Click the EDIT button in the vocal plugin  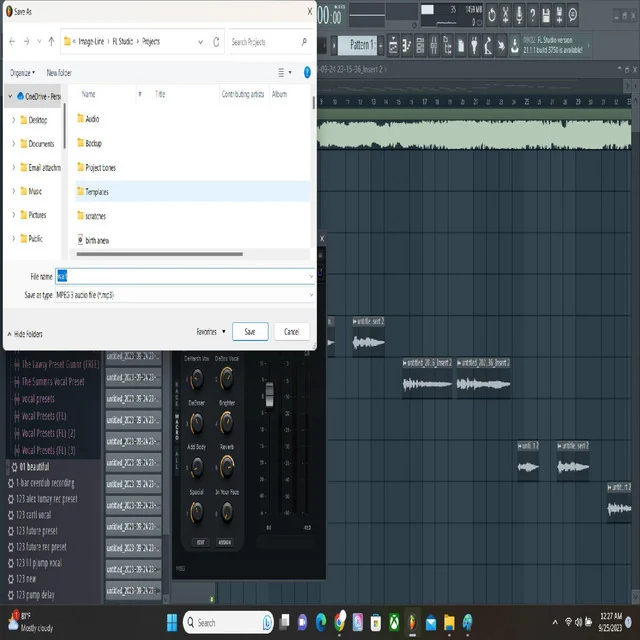(x=201, y=542)
